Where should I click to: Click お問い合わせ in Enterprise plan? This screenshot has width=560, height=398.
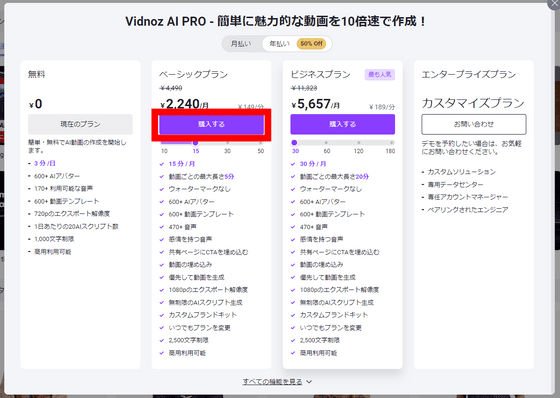[474, 124]
